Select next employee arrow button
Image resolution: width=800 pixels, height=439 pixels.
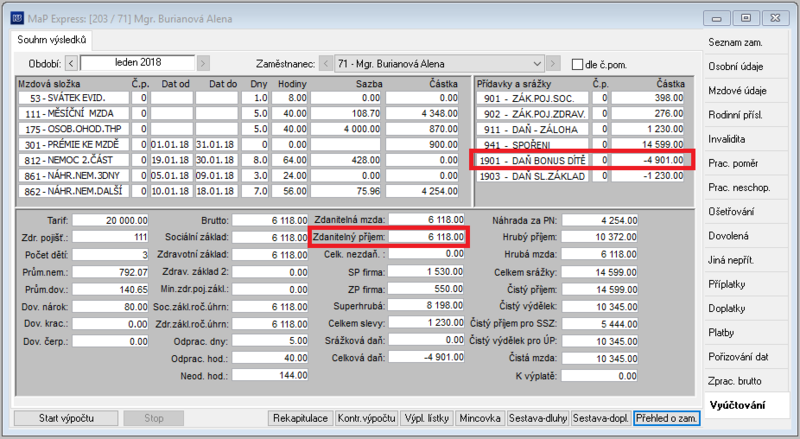coord(552,64)
